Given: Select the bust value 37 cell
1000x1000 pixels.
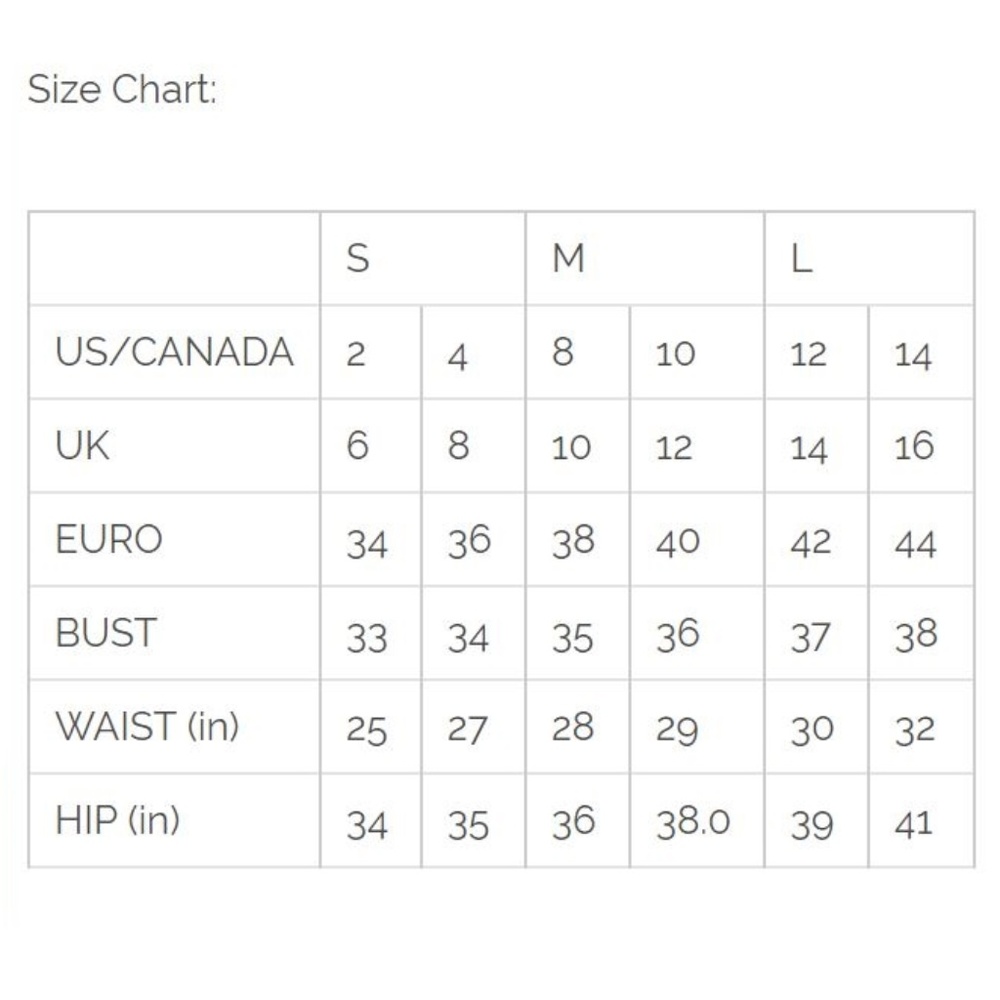Looking at the screenshot, I should point(810,637).
